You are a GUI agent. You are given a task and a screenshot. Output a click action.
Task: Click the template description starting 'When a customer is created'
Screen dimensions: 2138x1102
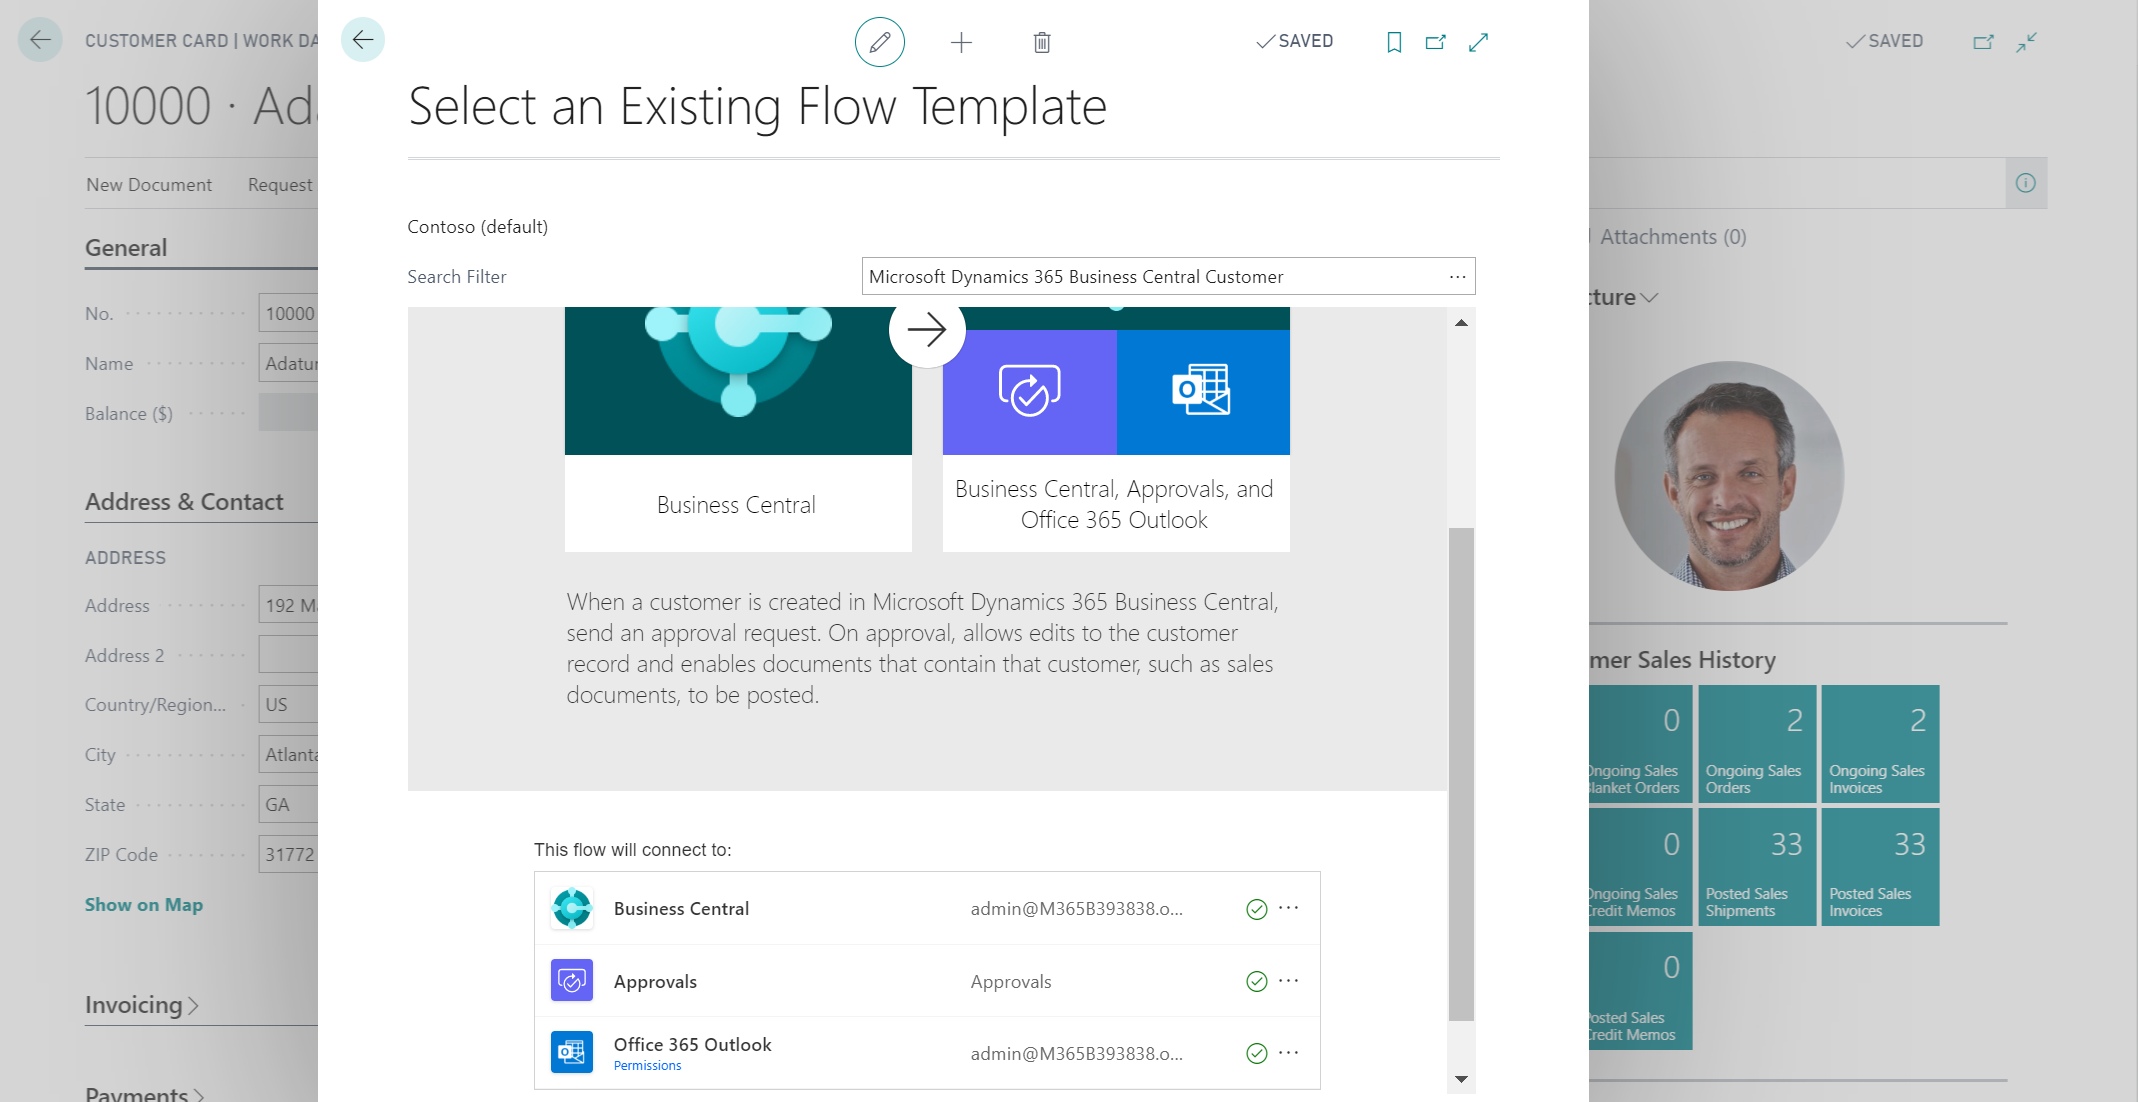click(922, 648)
